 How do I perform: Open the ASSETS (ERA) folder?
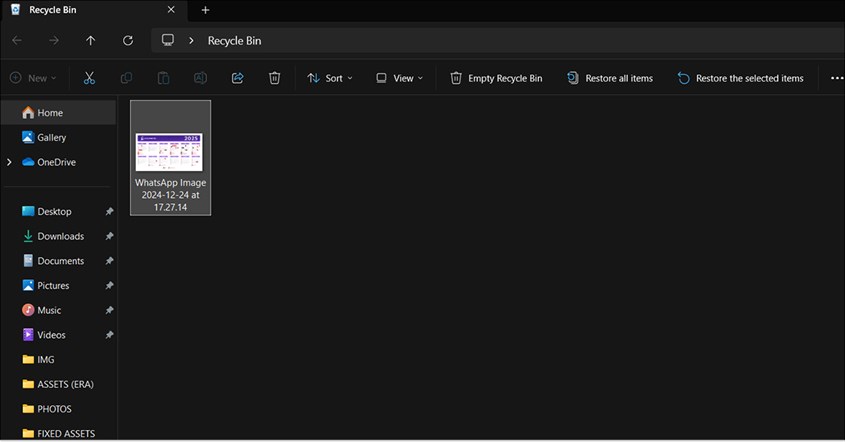pos(58,384)
